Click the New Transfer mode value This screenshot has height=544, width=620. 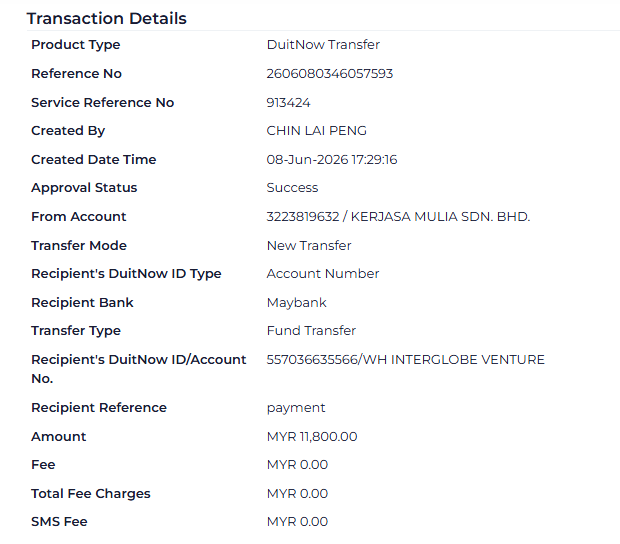309,246
